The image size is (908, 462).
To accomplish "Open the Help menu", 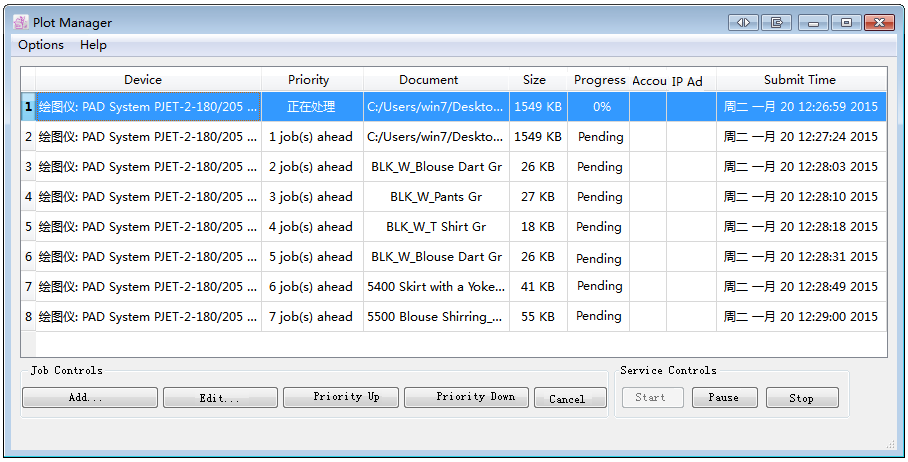I will click(93, 45).
